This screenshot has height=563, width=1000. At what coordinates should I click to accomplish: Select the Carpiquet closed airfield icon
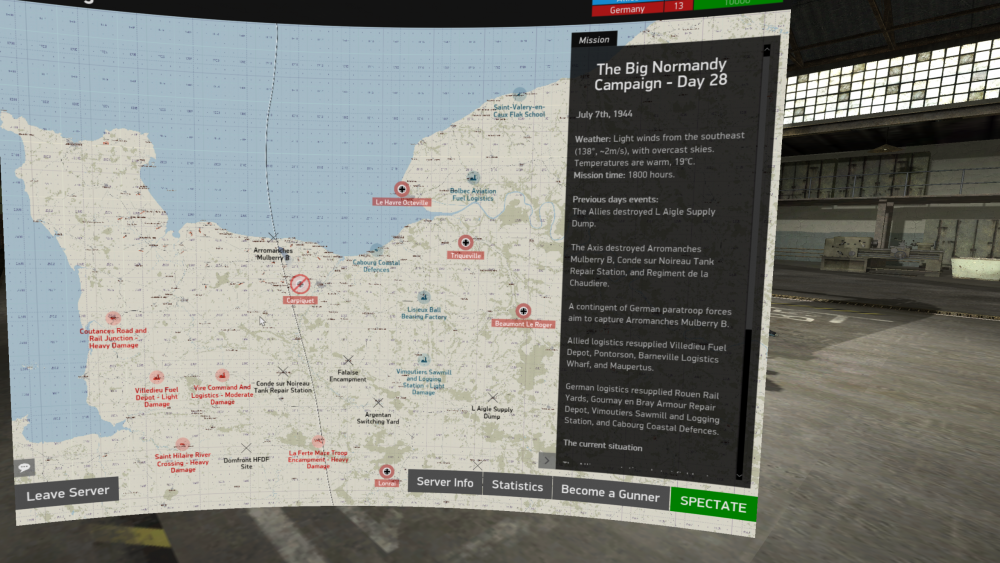[300, 284]
